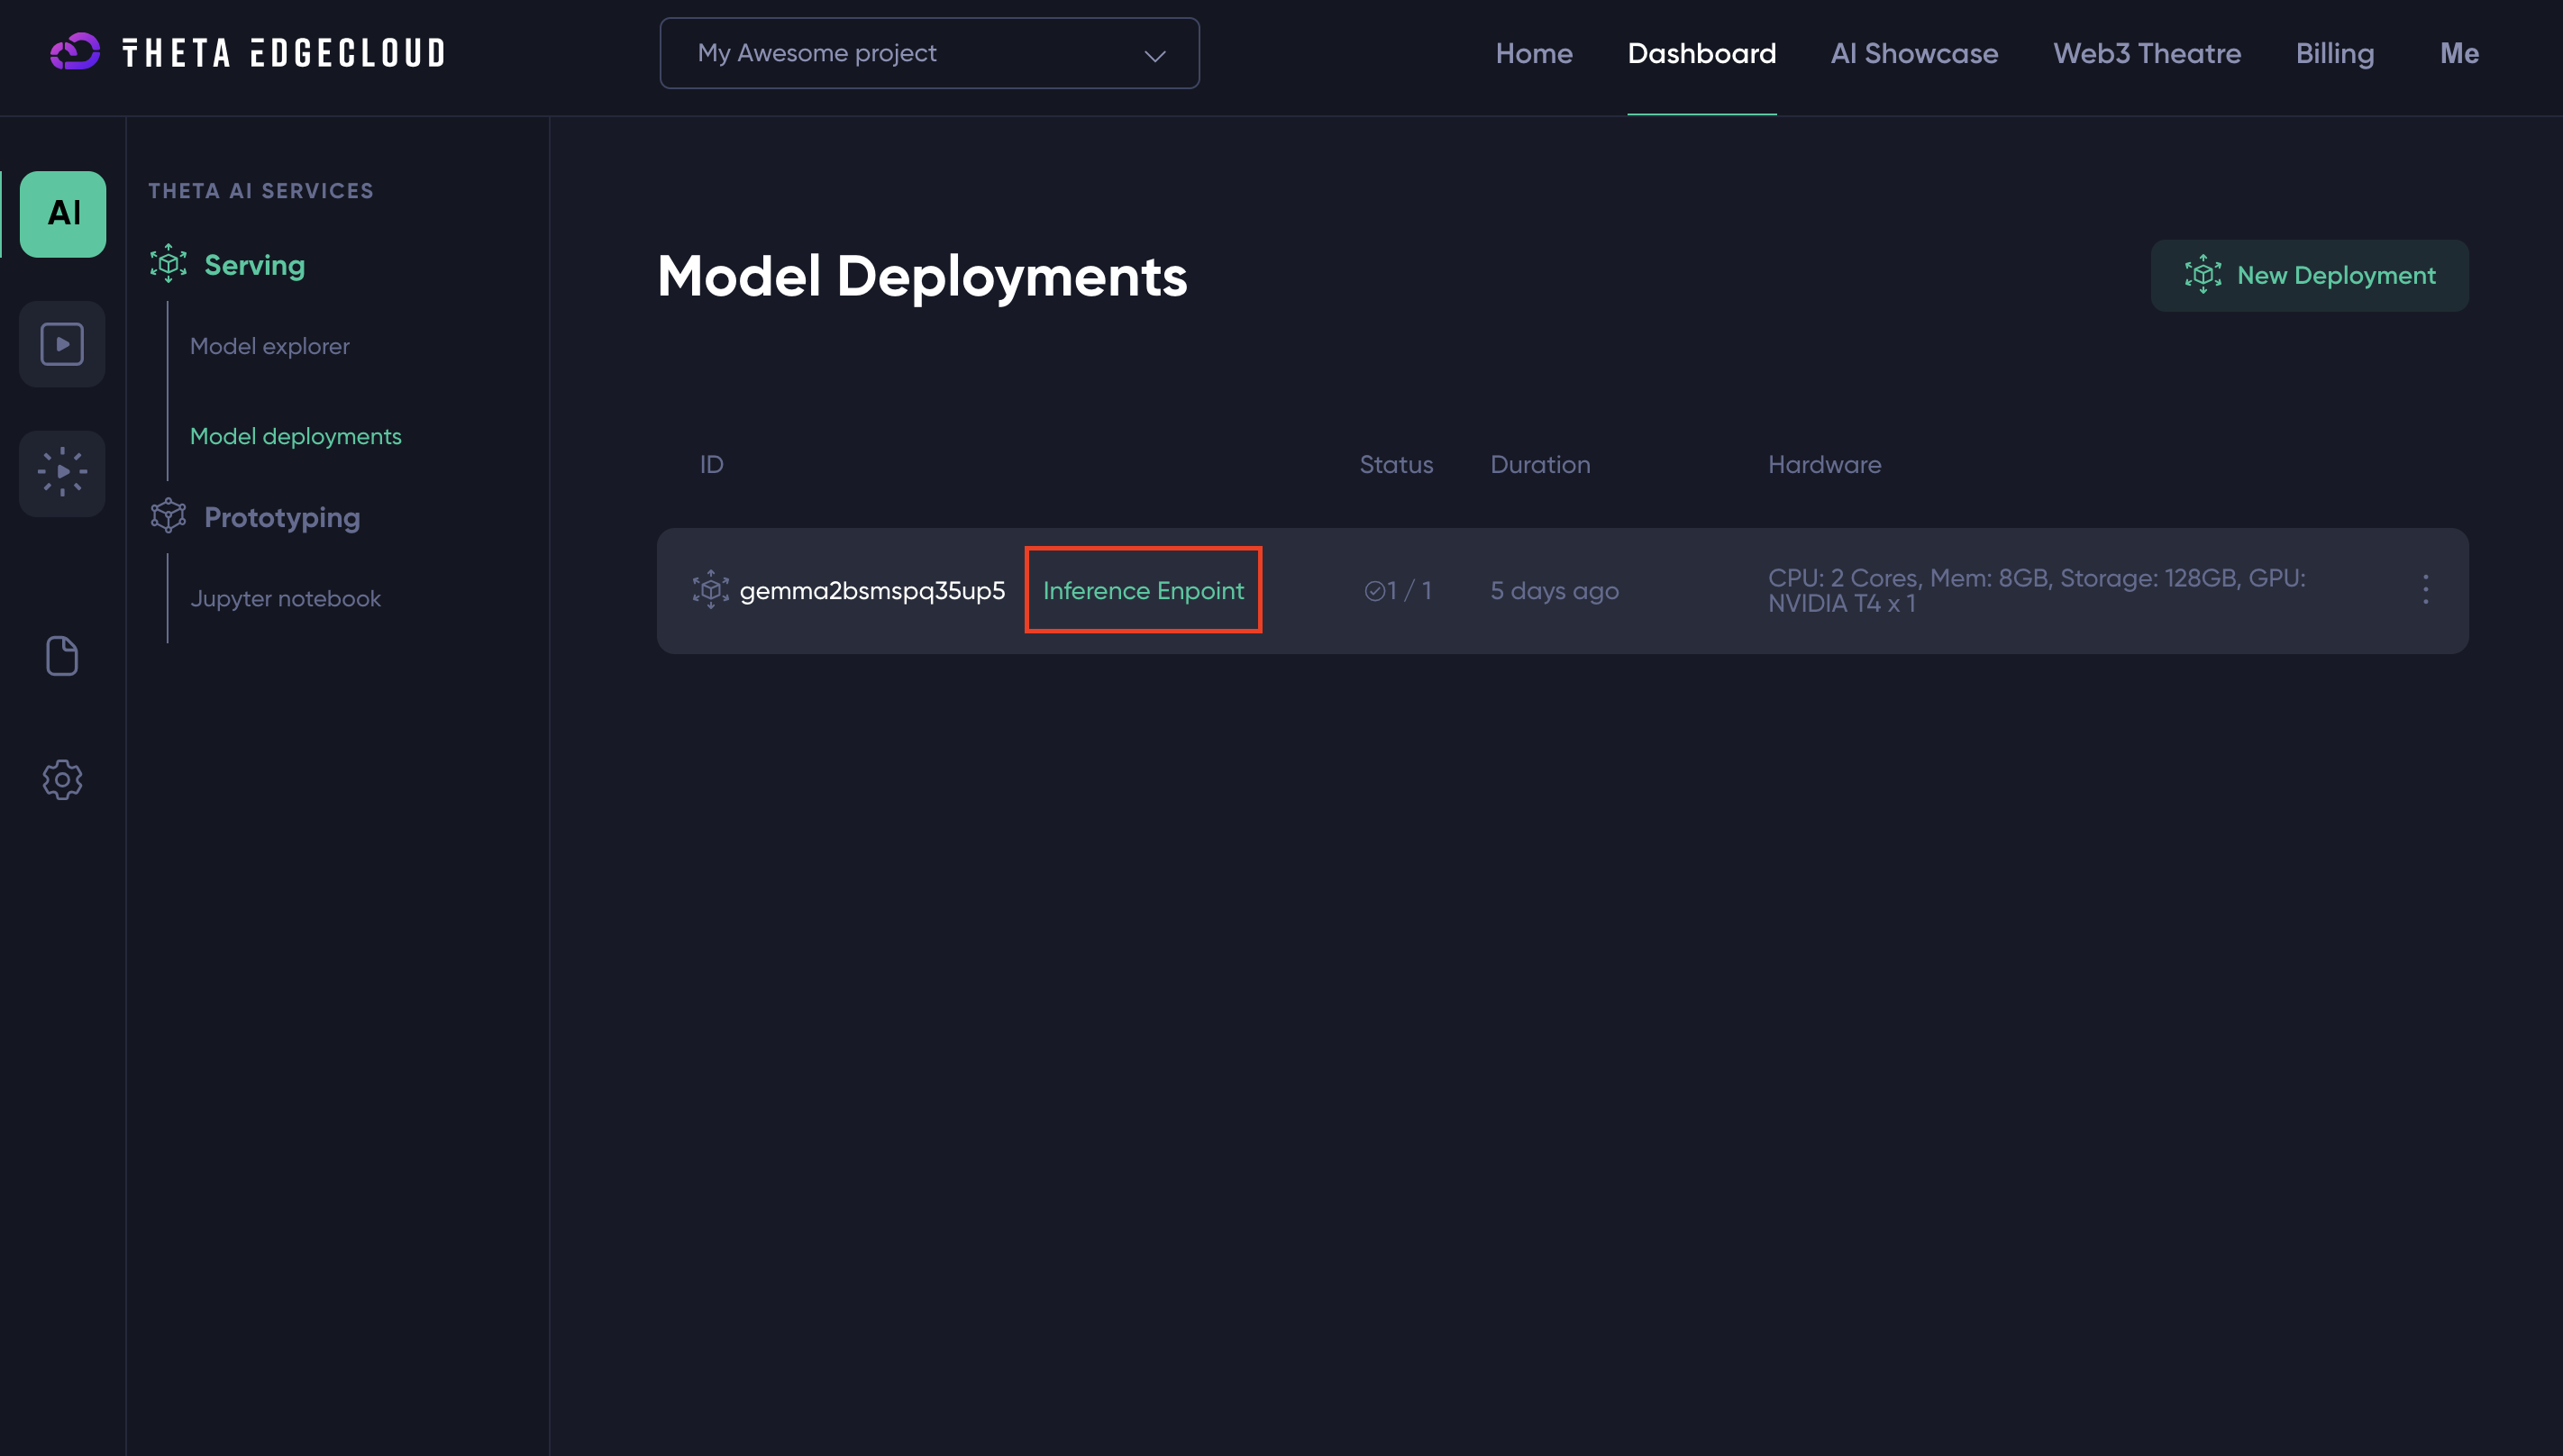Expand the My Awesome project dropdown
The height and width of the screenshot is (1456, 2563).
click(x=929, y=53)
